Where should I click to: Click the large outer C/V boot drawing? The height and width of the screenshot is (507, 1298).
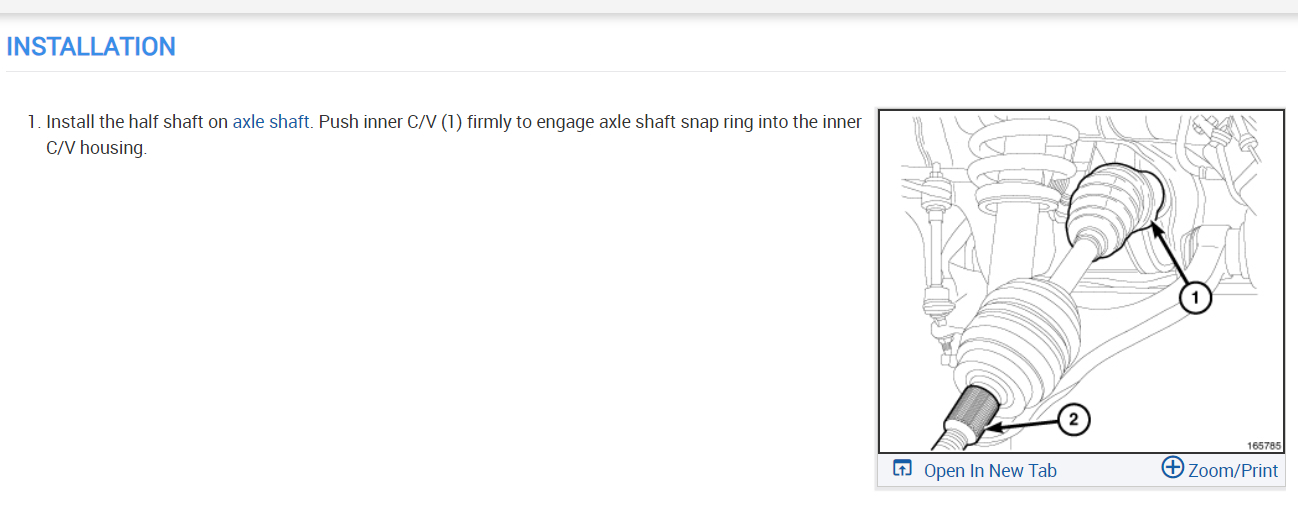(1010, 338)
